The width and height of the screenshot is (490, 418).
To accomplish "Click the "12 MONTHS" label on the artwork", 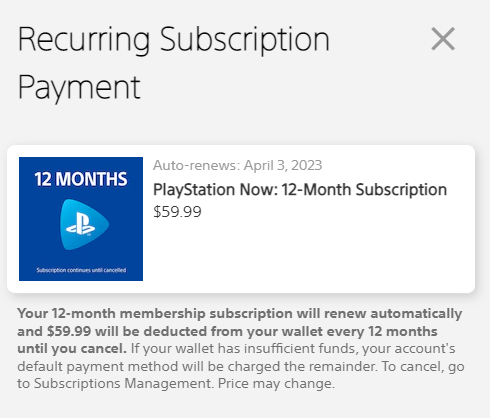I will (81, 179).
